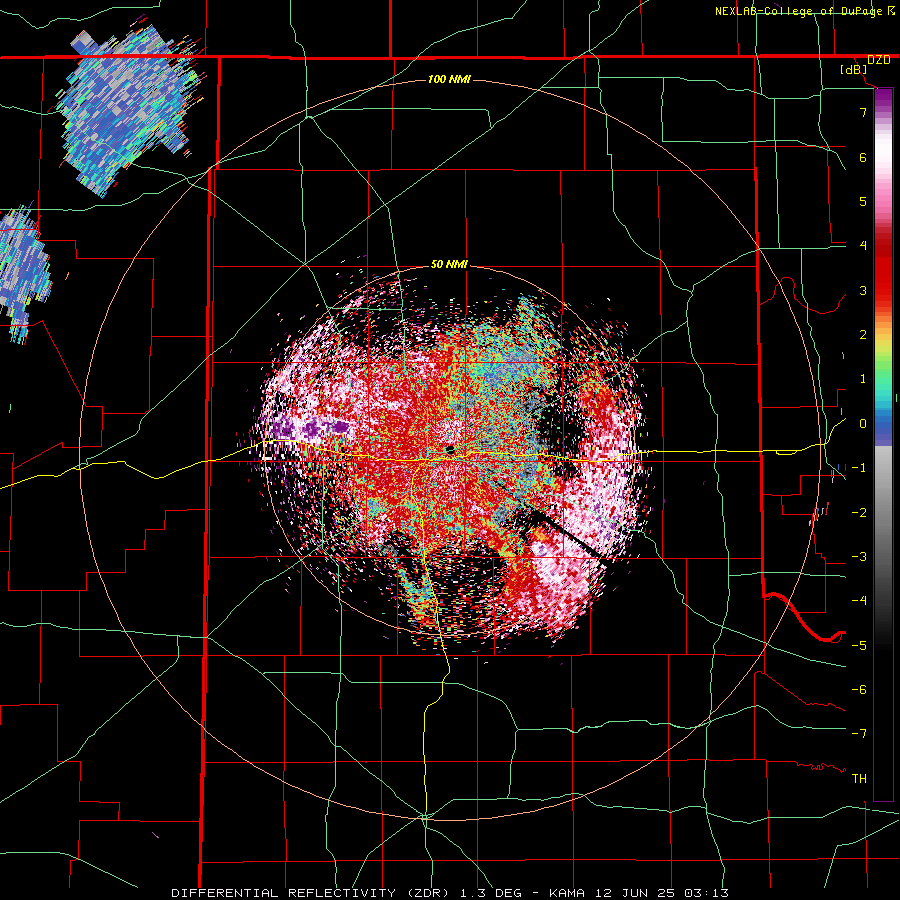This screenshot has height=900, width=900.
Task: Click the "-6" value on the color scale
Action: pyautogui.click(x=859, y=690)
